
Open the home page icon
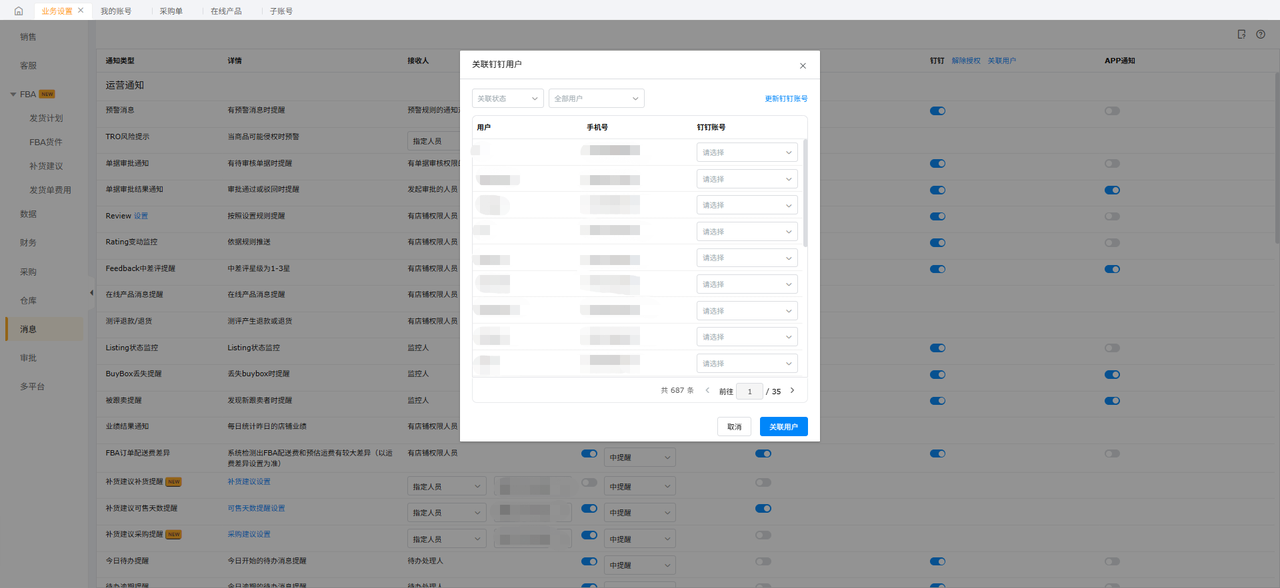pyautogui.click(x=18, y=11)
